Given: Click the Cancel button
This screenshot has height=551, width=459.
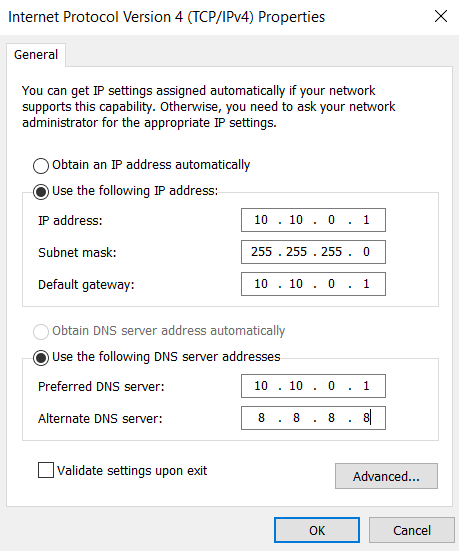Looking at the screenshot, I should [x=412, y=530].
